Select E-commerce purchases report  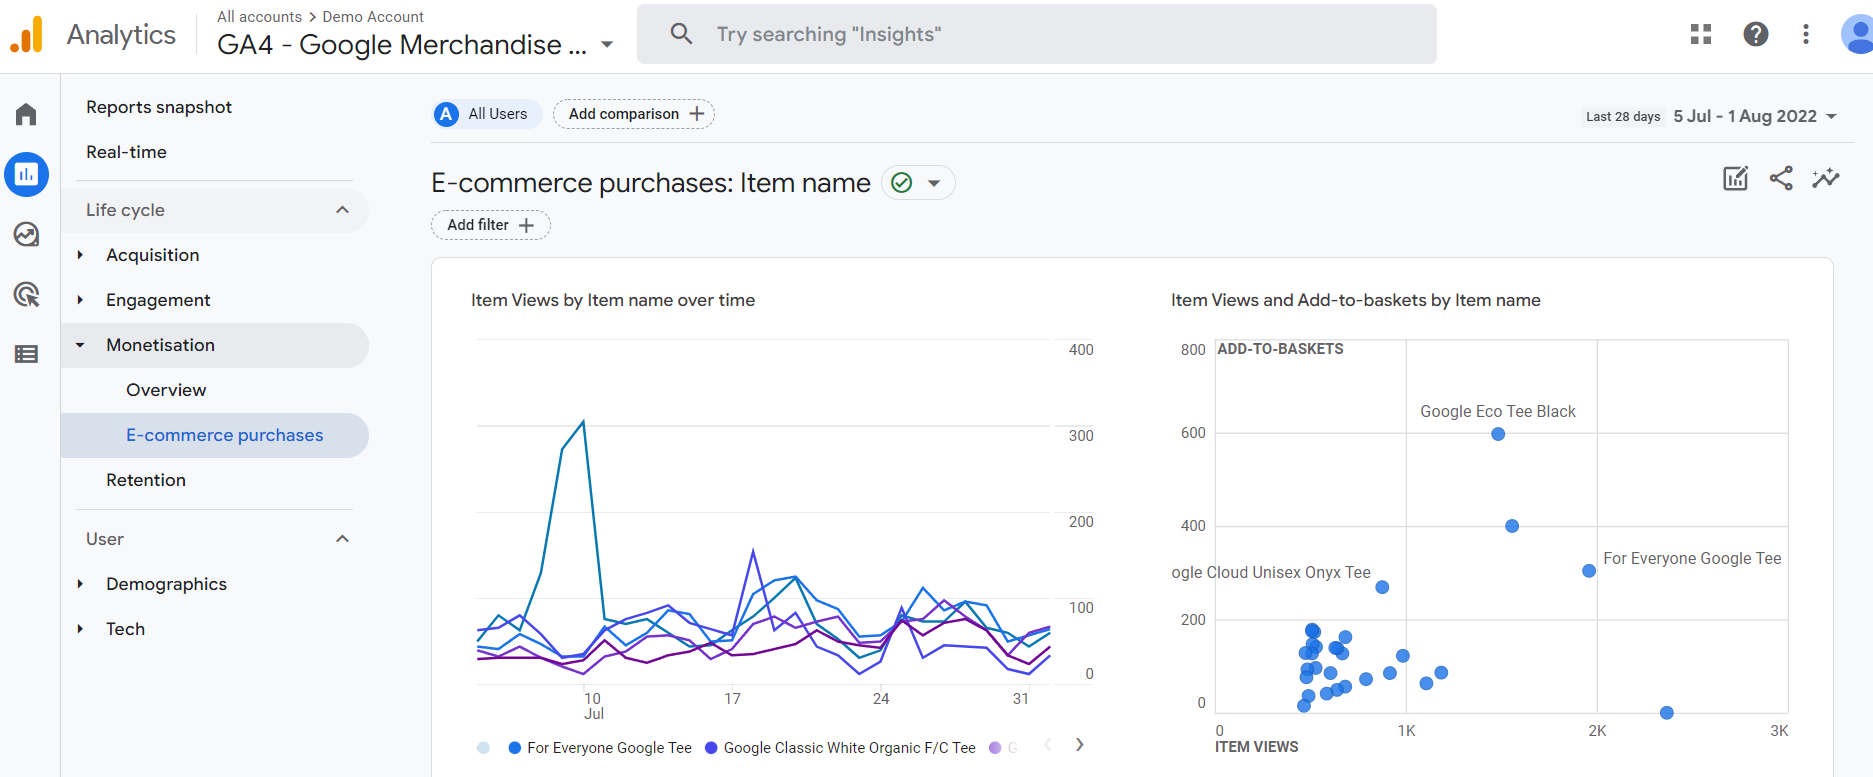click(215, 435)
